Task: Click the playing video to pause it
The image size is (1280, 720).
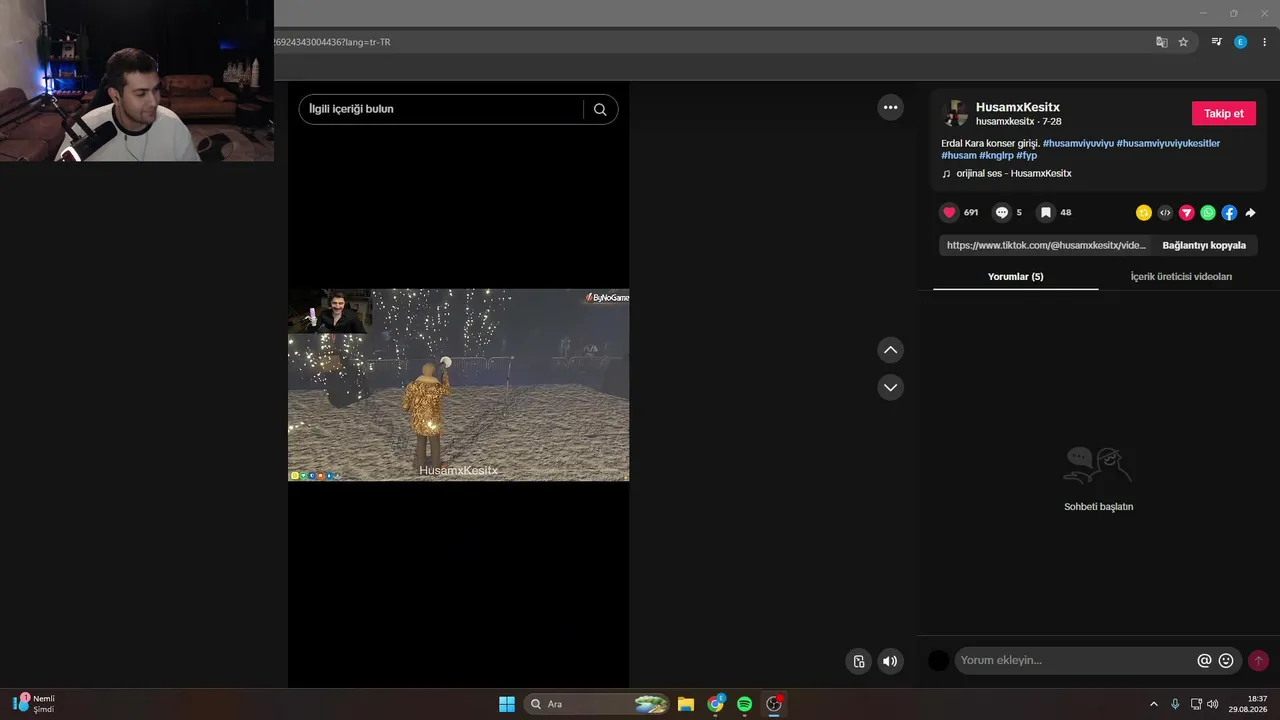Action: click(x=459, y=385)
